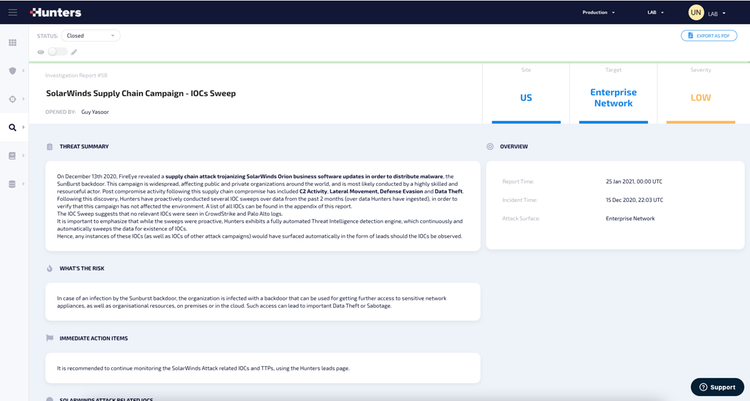750x401 pixels.
Task: Click the Threat Summary clipboard icon
Action: [50, 147]
